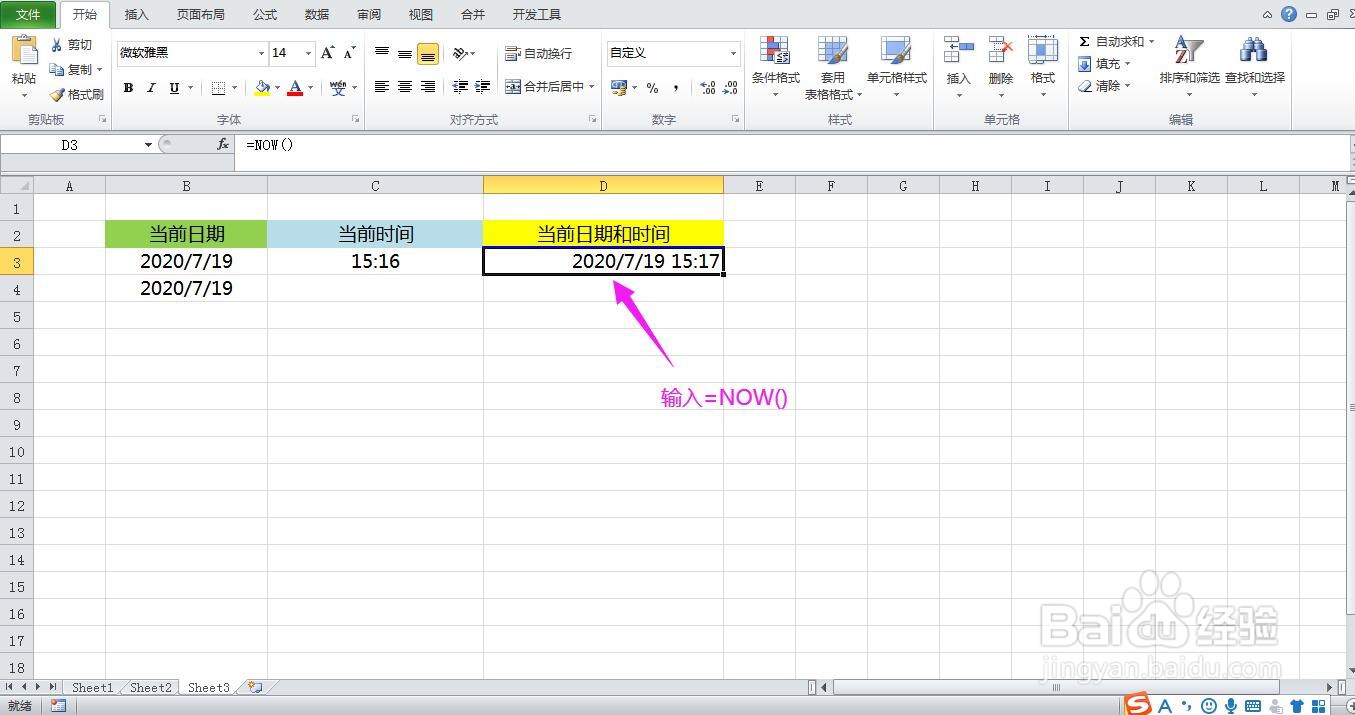Toggle italic formatting
Viewport: 1355px width, 715px height.
coord(151,88)
